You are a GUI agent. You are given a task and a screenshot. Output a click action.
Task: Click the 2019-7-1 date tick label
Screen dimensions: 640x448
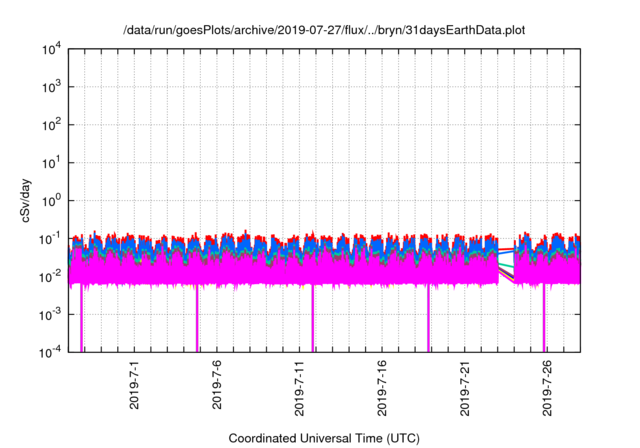134,385
